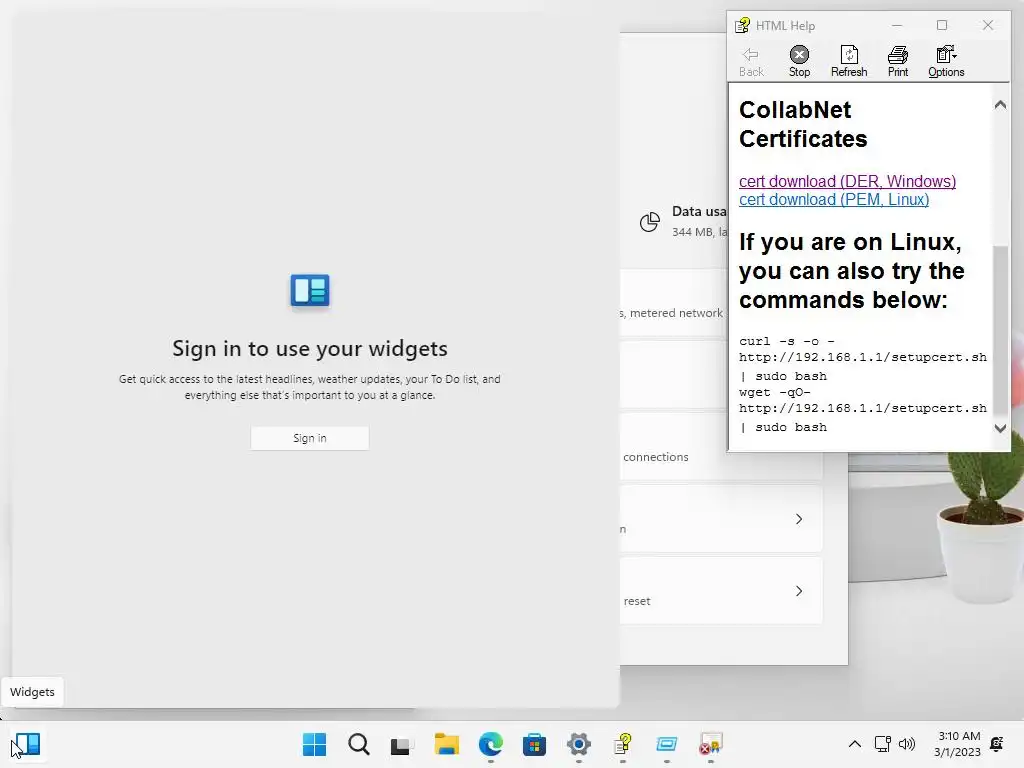
Task: Switch to HTML Help taskbar icon
Action: pos(623,744)
